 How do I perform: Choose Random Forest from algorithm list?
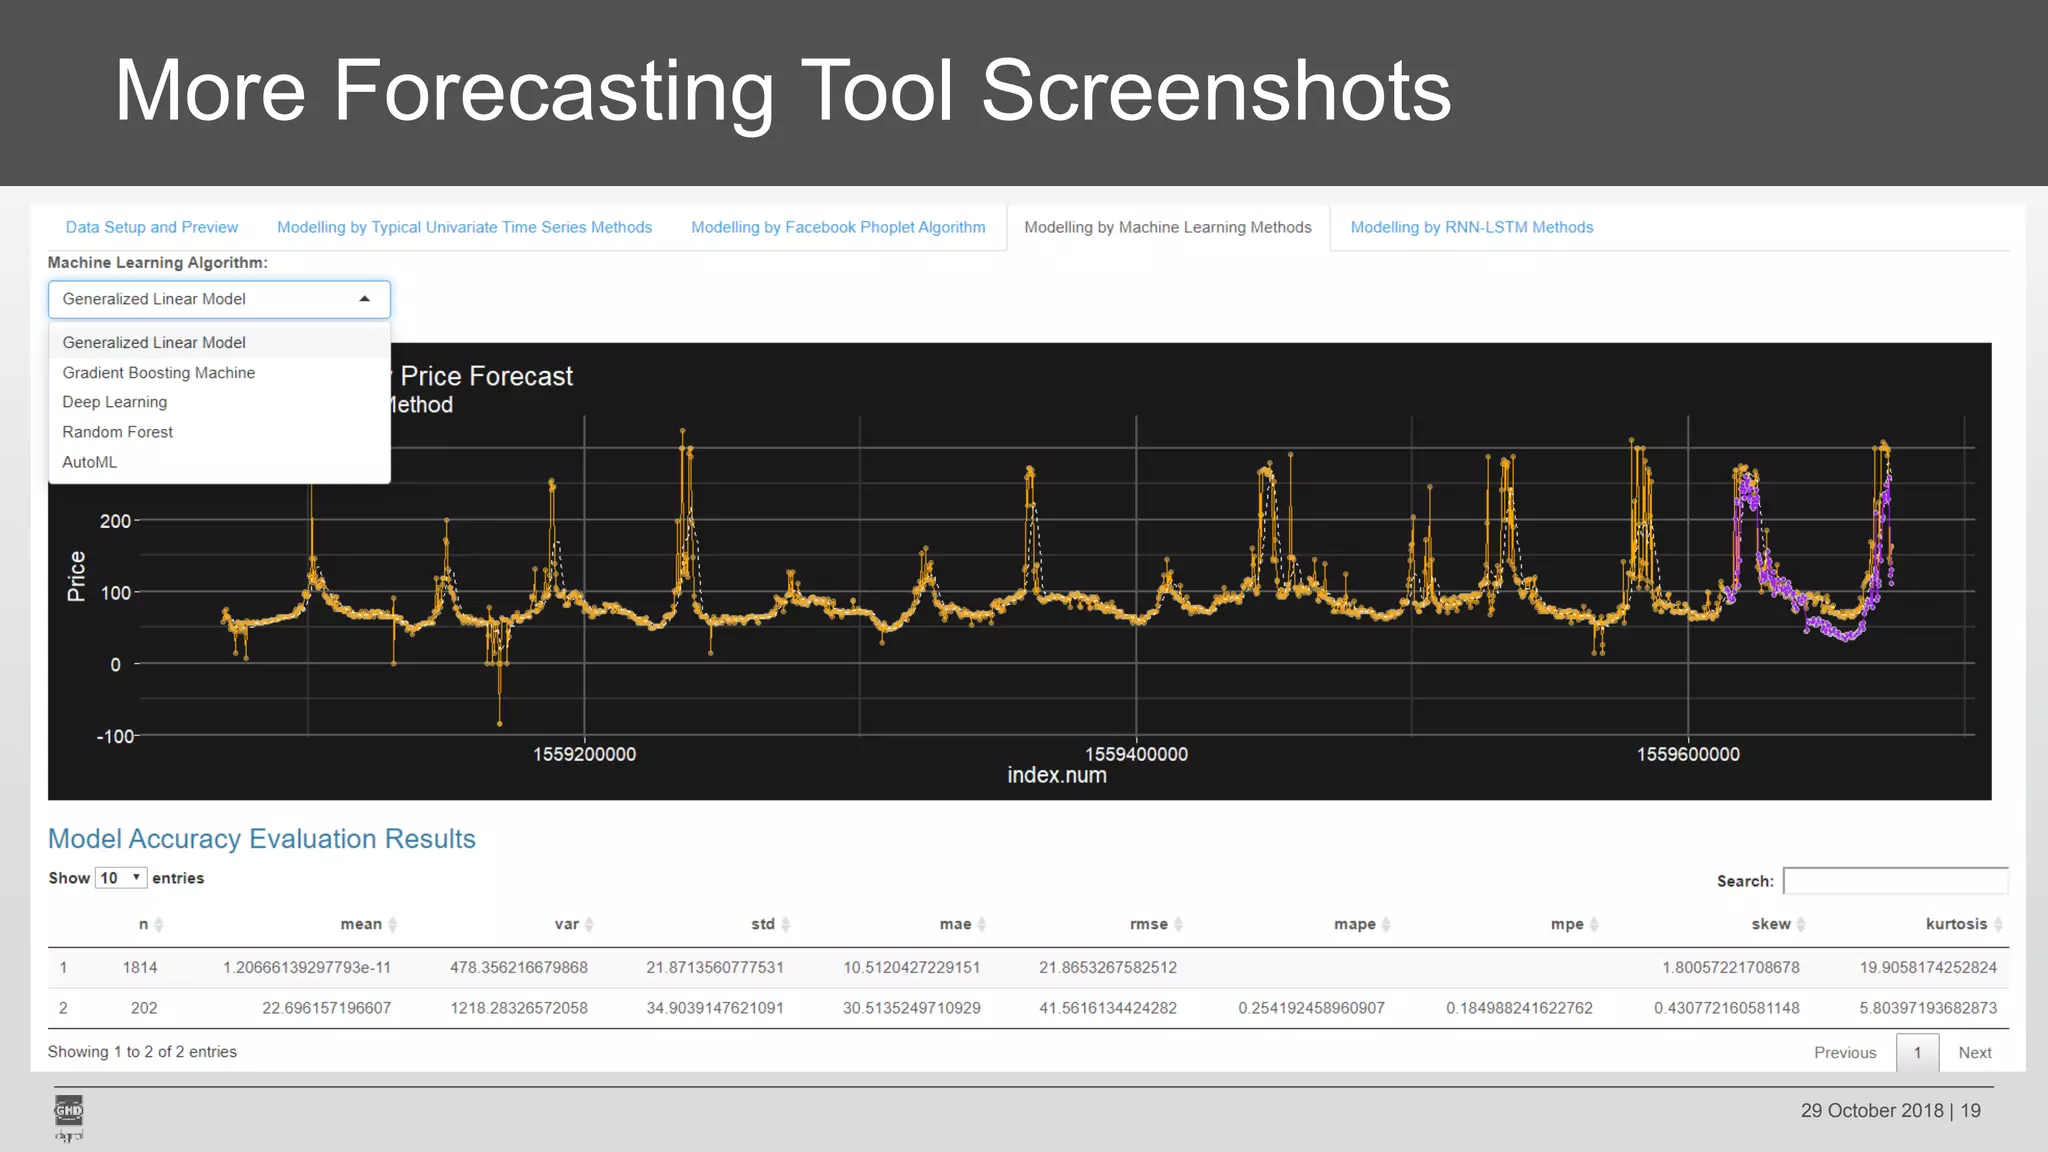(117, 432)
